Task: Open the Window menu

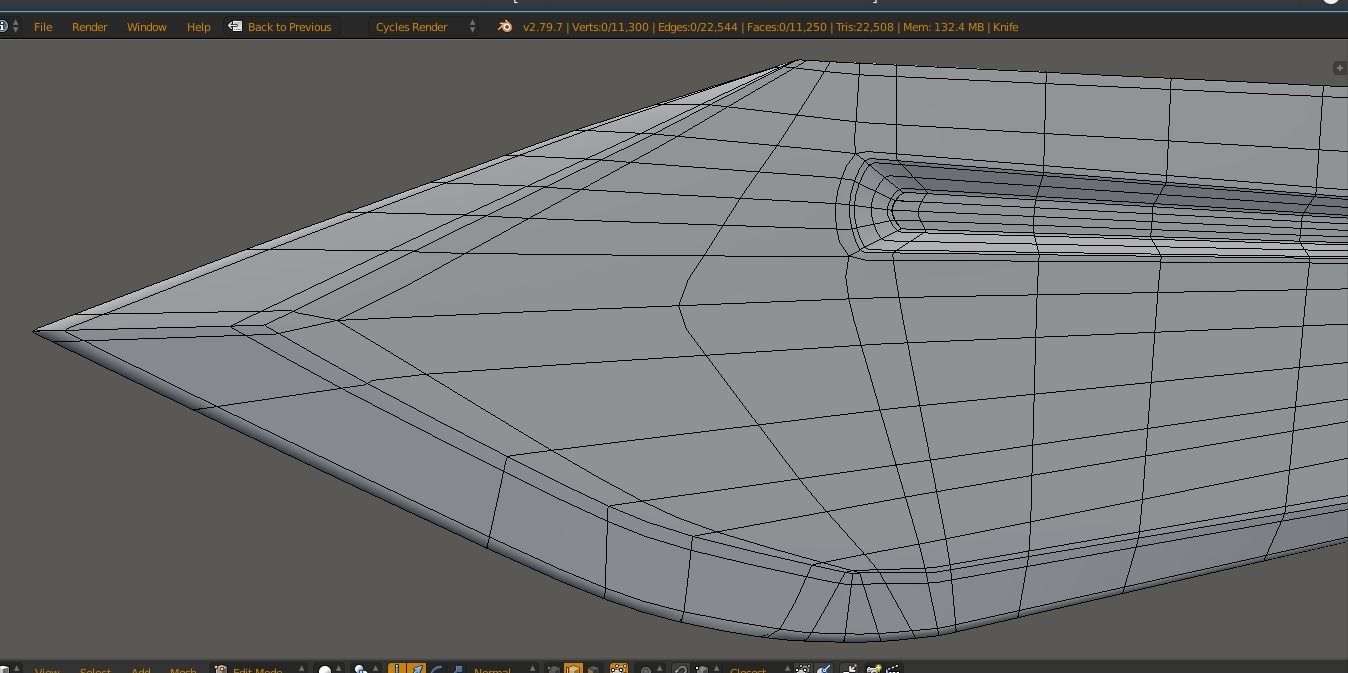Action: [x=146, y=27]
